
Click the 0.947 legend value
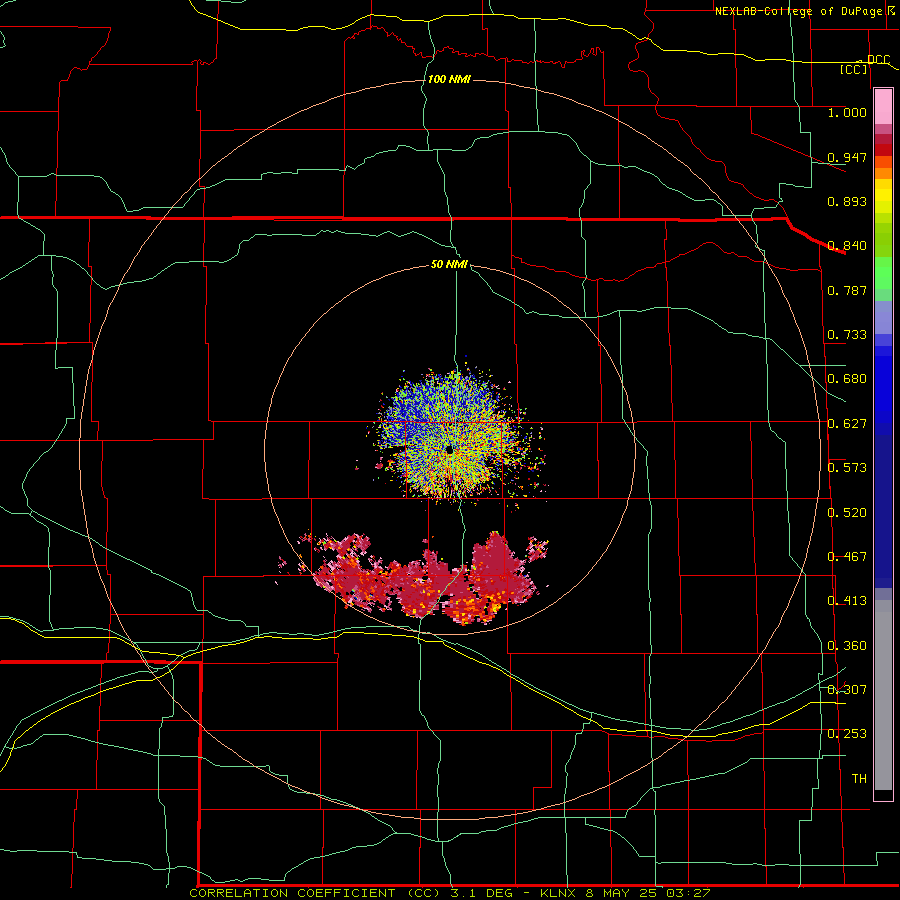pos(847,157)
